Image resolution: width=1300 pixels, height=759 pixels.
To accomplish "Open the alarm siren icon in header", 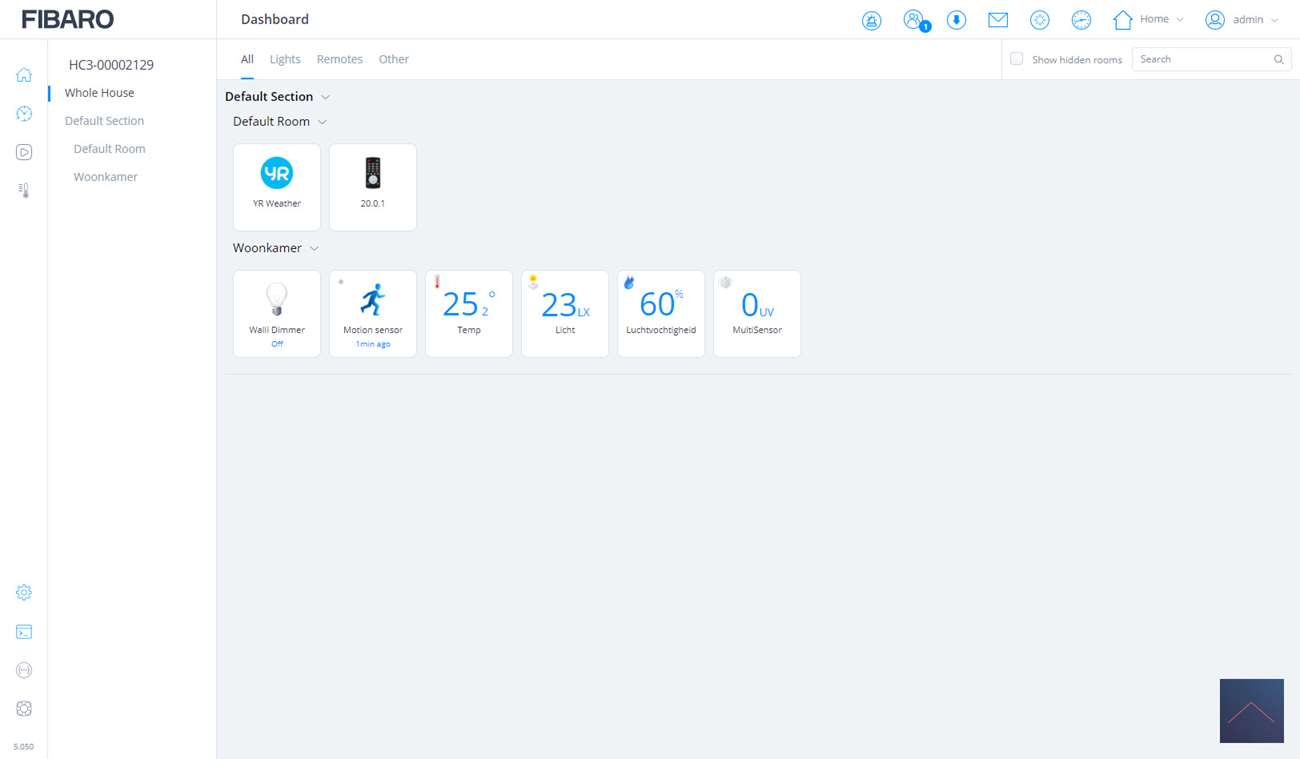I will click(871, 20).
